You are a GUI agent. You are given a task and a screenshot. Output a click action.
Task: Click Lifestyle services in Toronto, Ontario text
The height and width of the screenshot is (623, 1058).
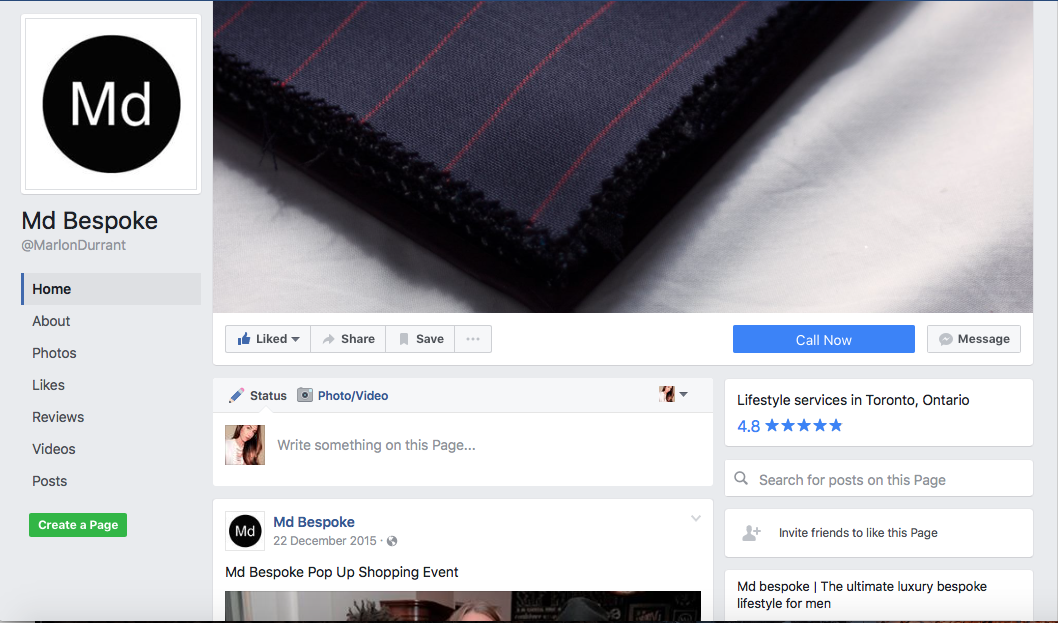[853, 400]
